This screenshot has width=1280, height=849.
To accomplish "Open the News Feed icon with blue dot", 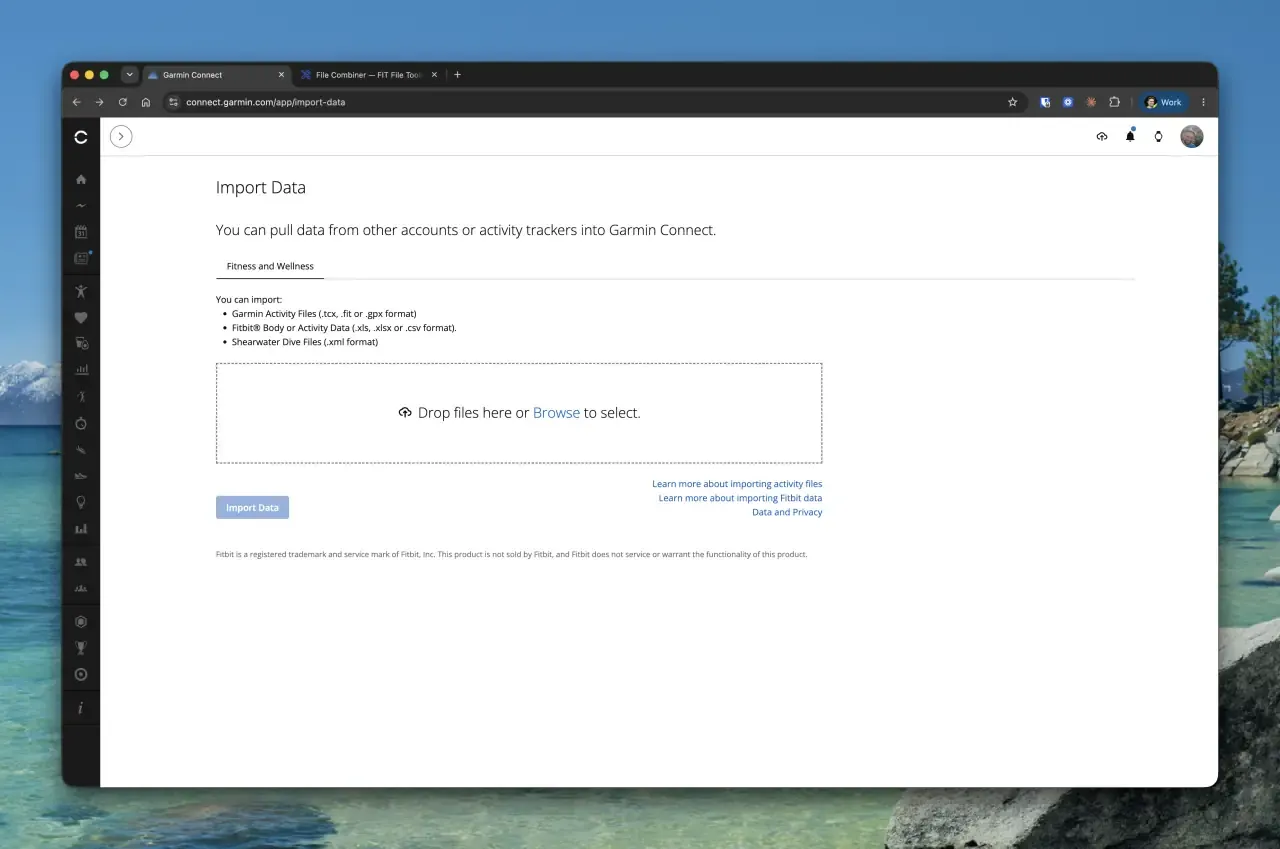I will pyautogui.click(x=81, y=258).
